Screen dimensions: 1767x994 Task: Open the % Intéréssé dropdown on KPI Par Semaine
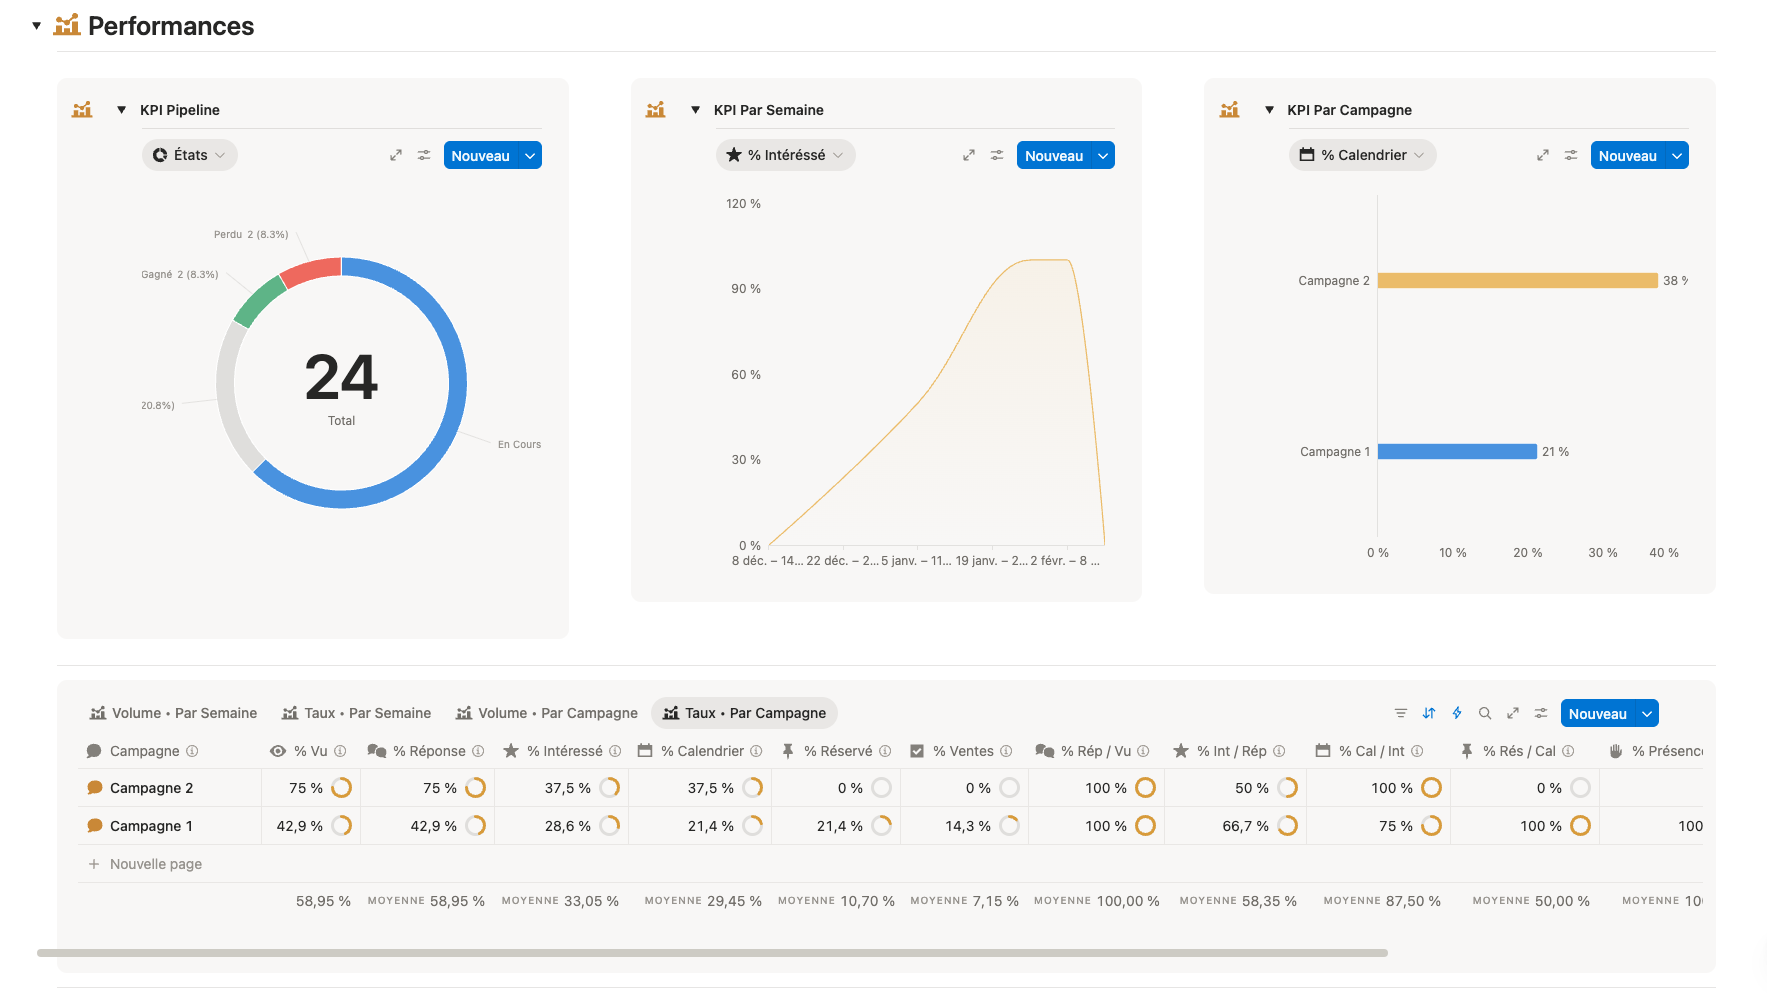coord(785,155)
